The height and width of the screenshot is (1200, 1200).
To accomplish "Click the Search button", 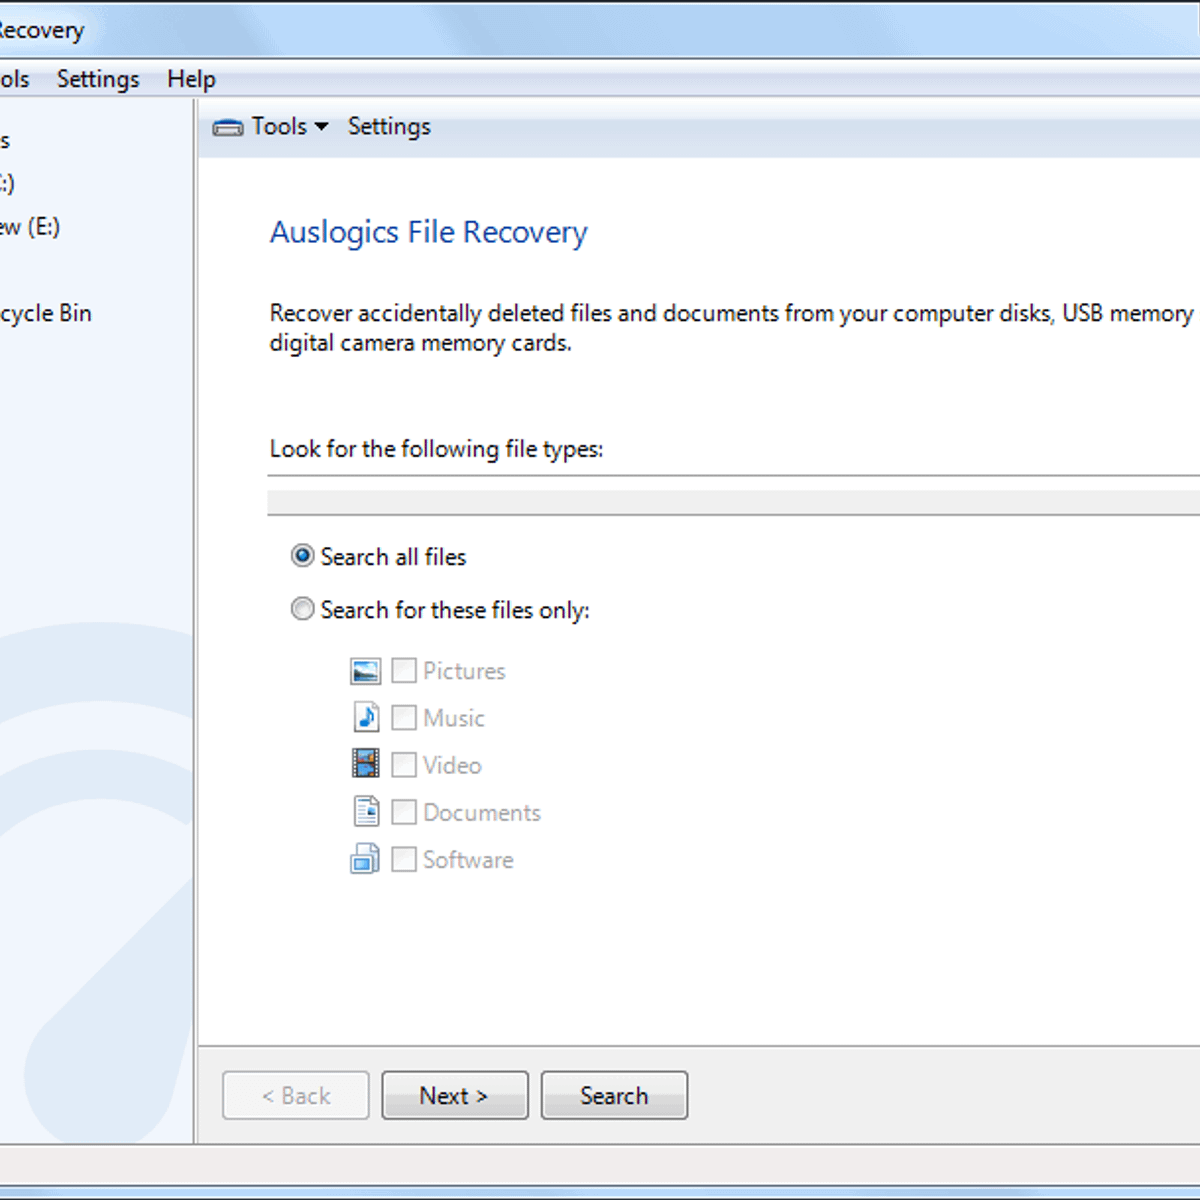I will tap(614, 1095).
